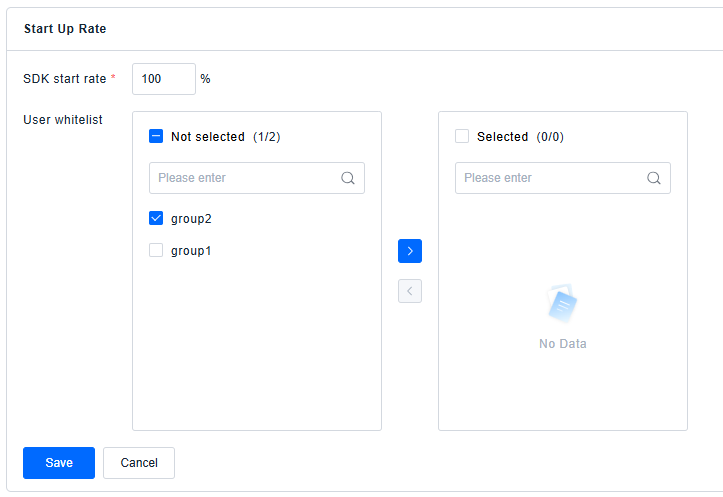The height and width of the screenshot is (497, 723).
Task: Toggle the Not selected select-all checkbox
Action: [156, 136]
